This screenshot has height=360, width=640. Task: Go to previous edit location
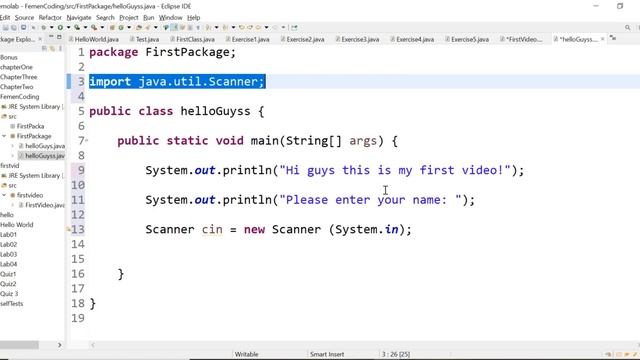tap(242, 27)
